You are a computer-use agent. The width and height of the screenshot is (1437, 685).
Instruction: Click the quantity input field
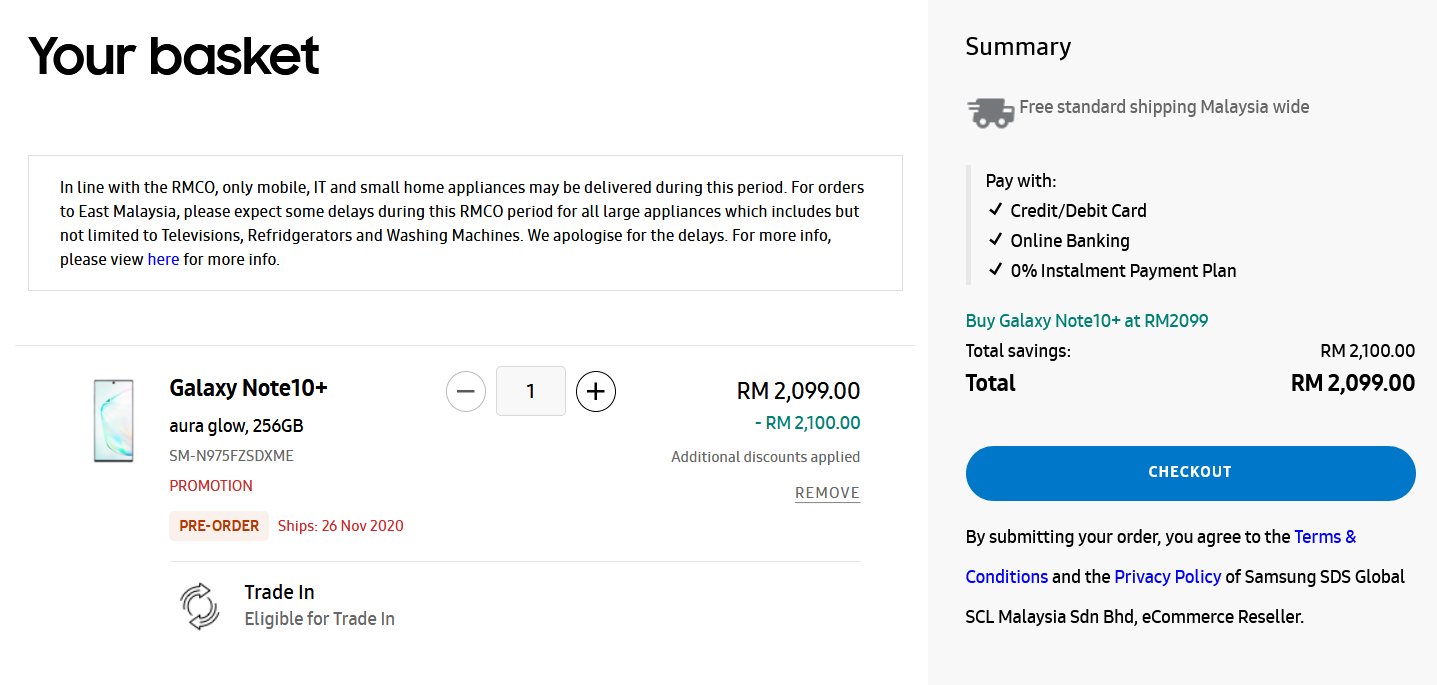click(531, 391)
